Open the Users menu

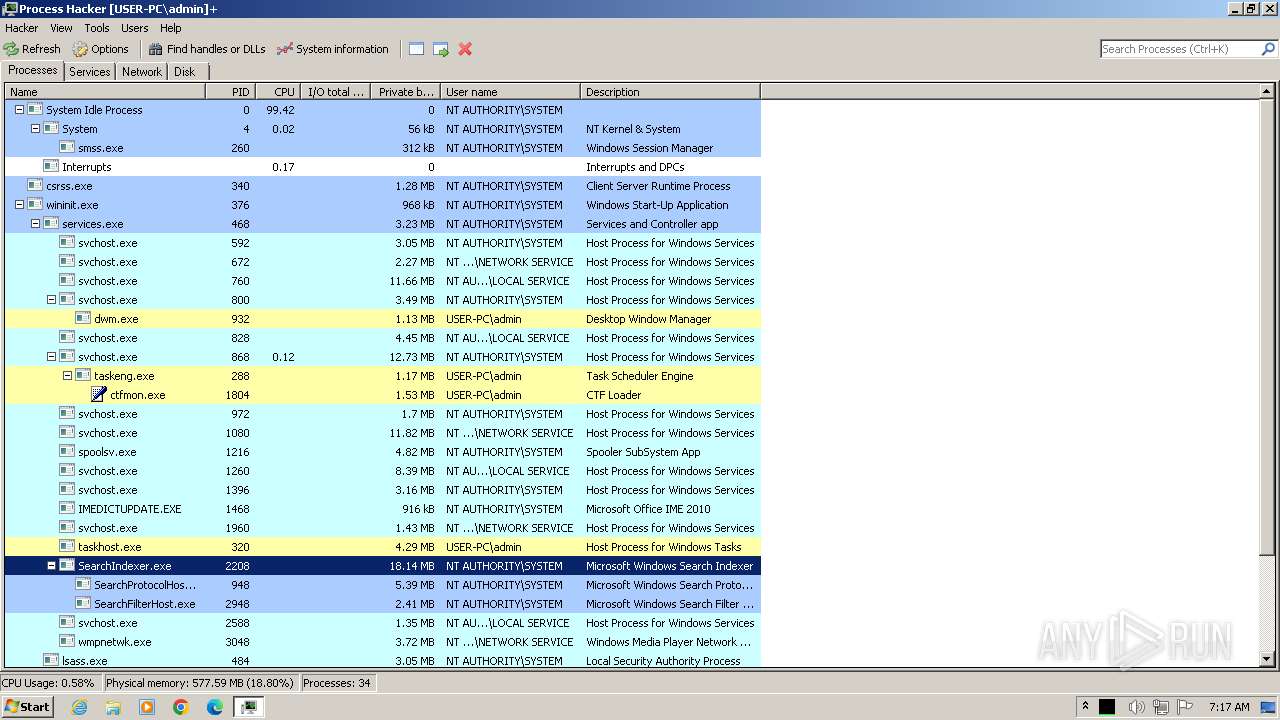click(x=135, y=28)
